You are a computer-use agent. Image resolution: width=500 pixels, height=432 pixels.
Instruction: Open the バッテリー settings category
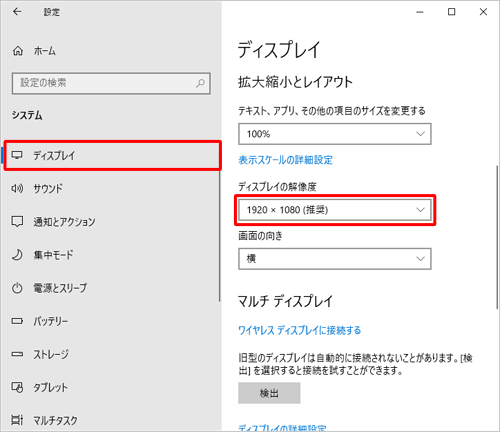110,321
